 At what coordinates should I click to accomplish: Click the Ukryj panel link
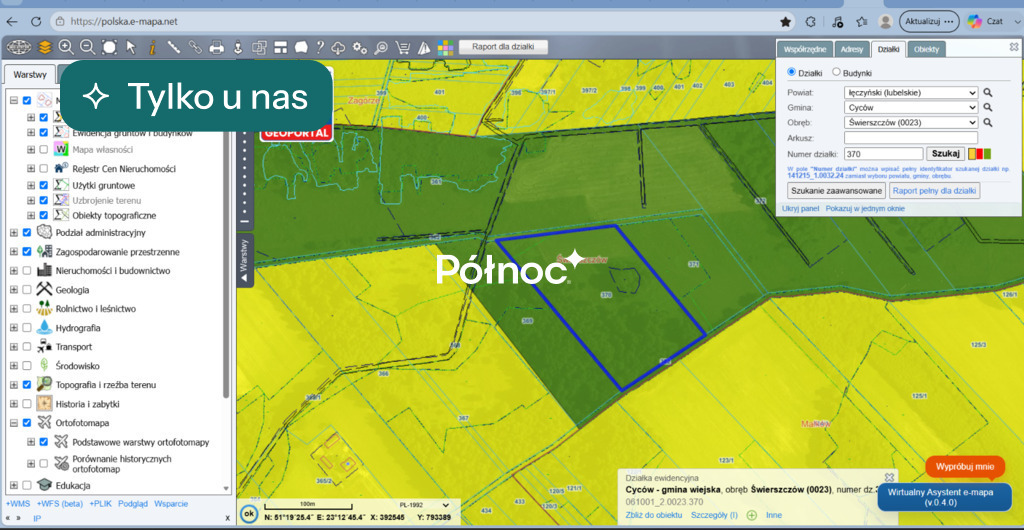tap(801, 209)
